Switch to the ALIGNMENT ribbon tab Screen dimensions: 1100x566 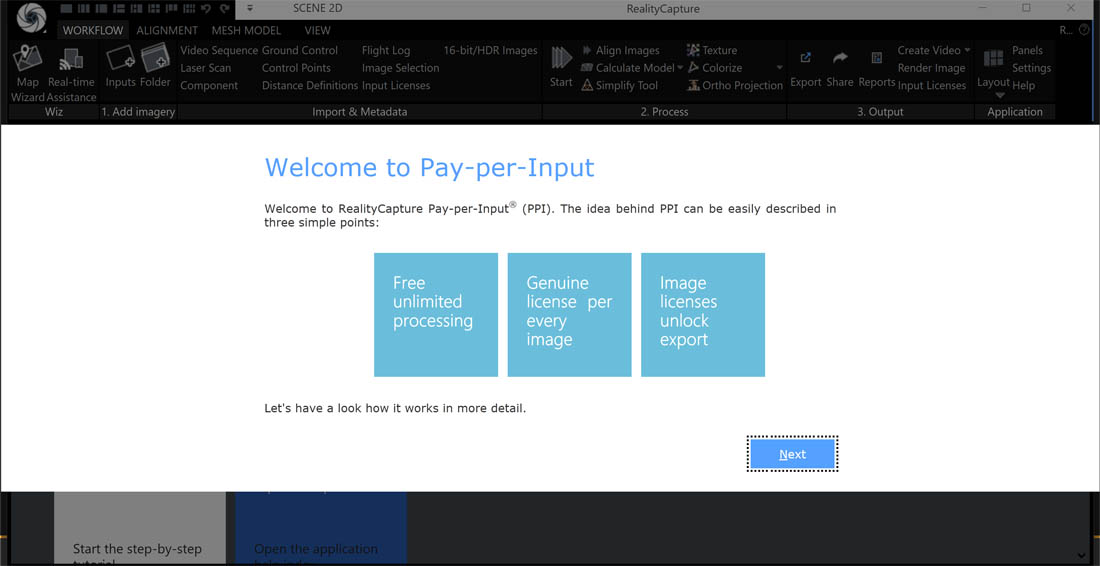click(x=167, y=30)
